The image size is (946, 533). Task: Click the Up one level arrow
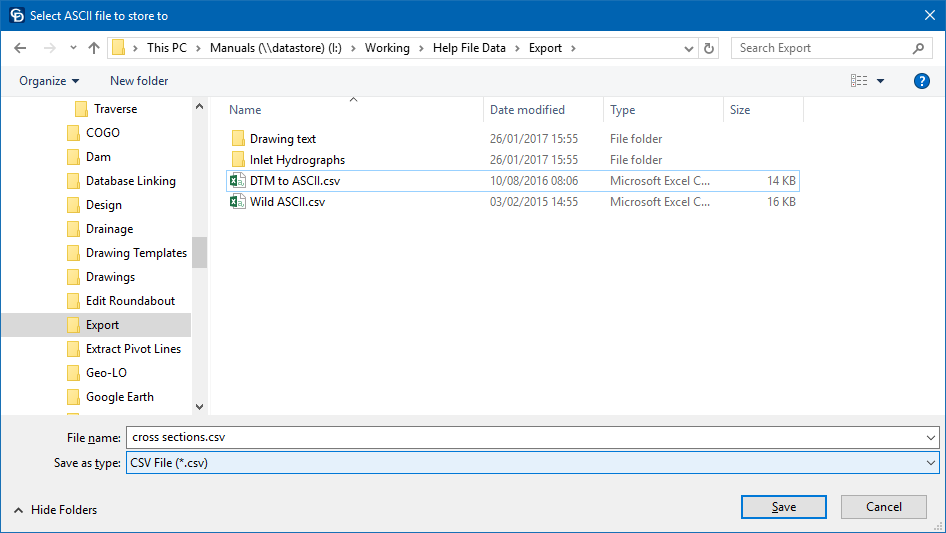click(x=94, y=48)
